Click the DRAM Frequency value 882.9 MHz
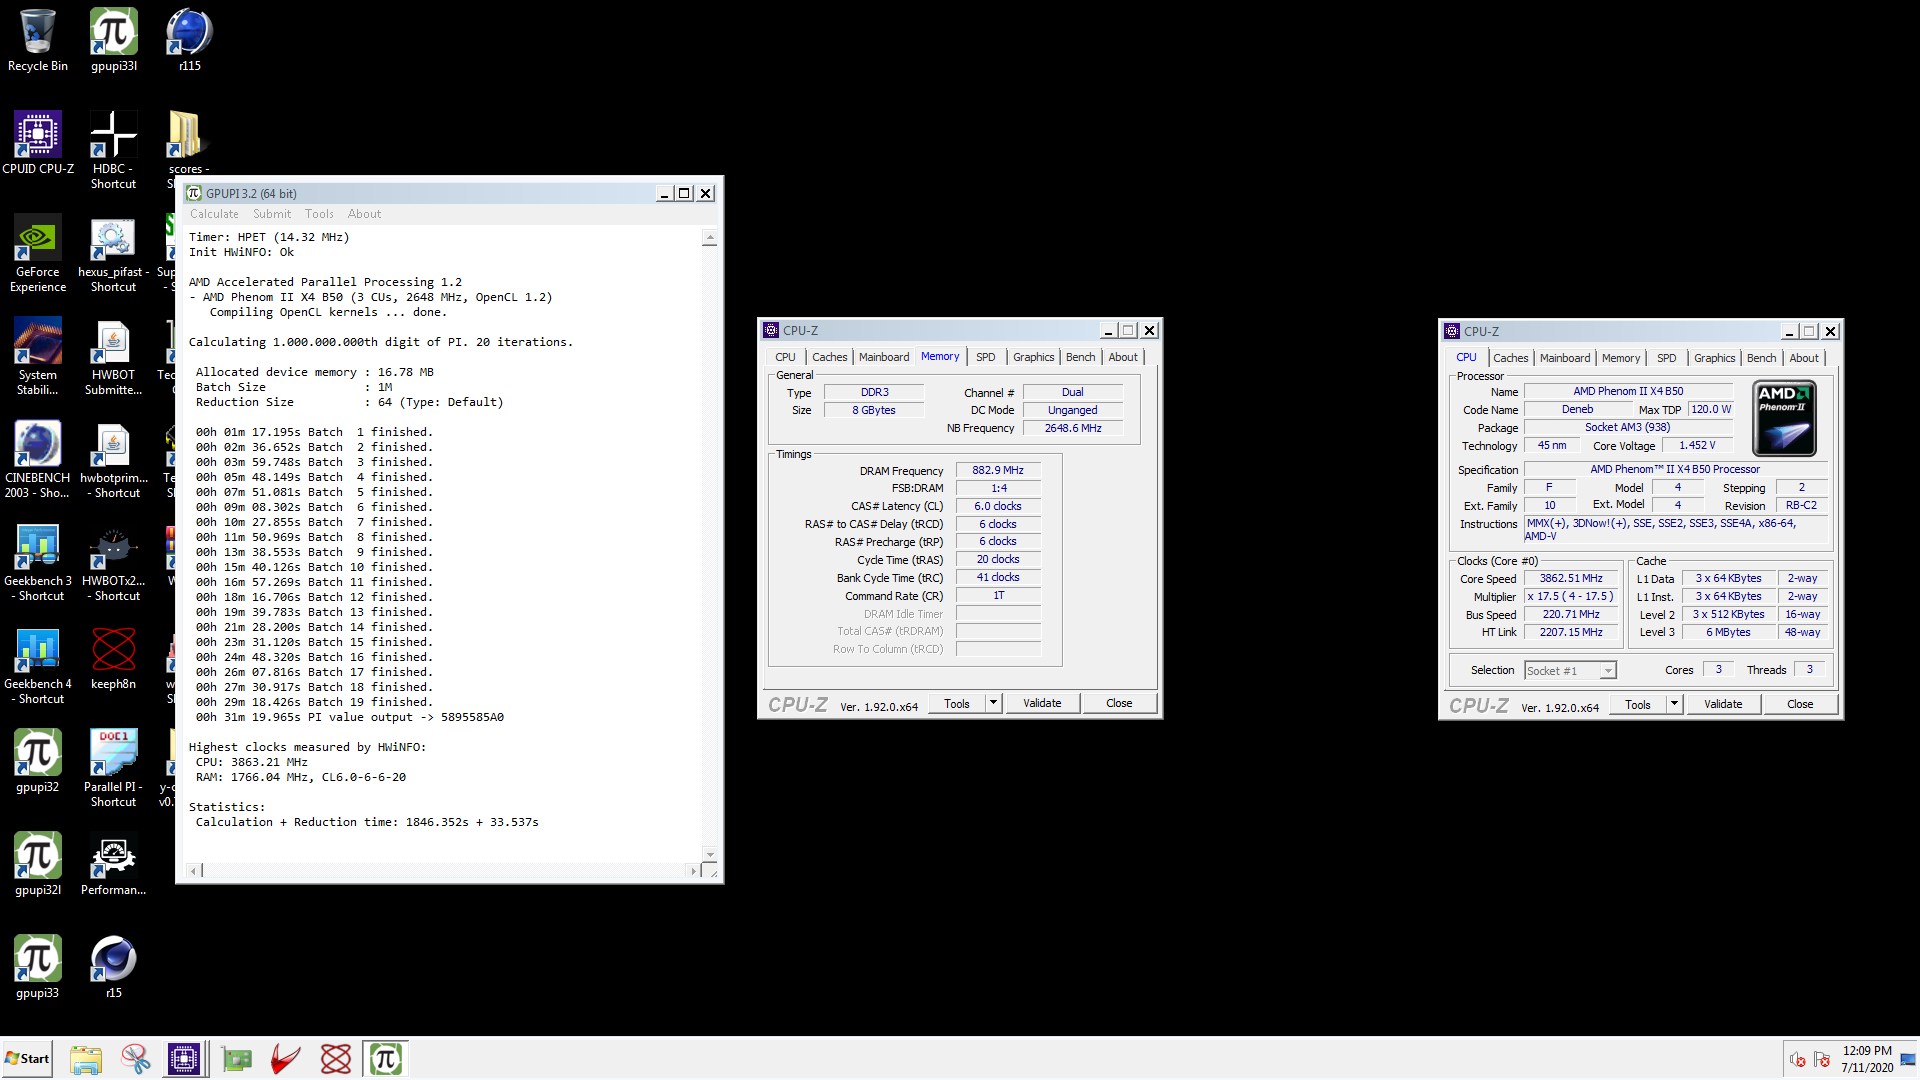The width and height of the screenshot is (1920, 1080). 998,470
